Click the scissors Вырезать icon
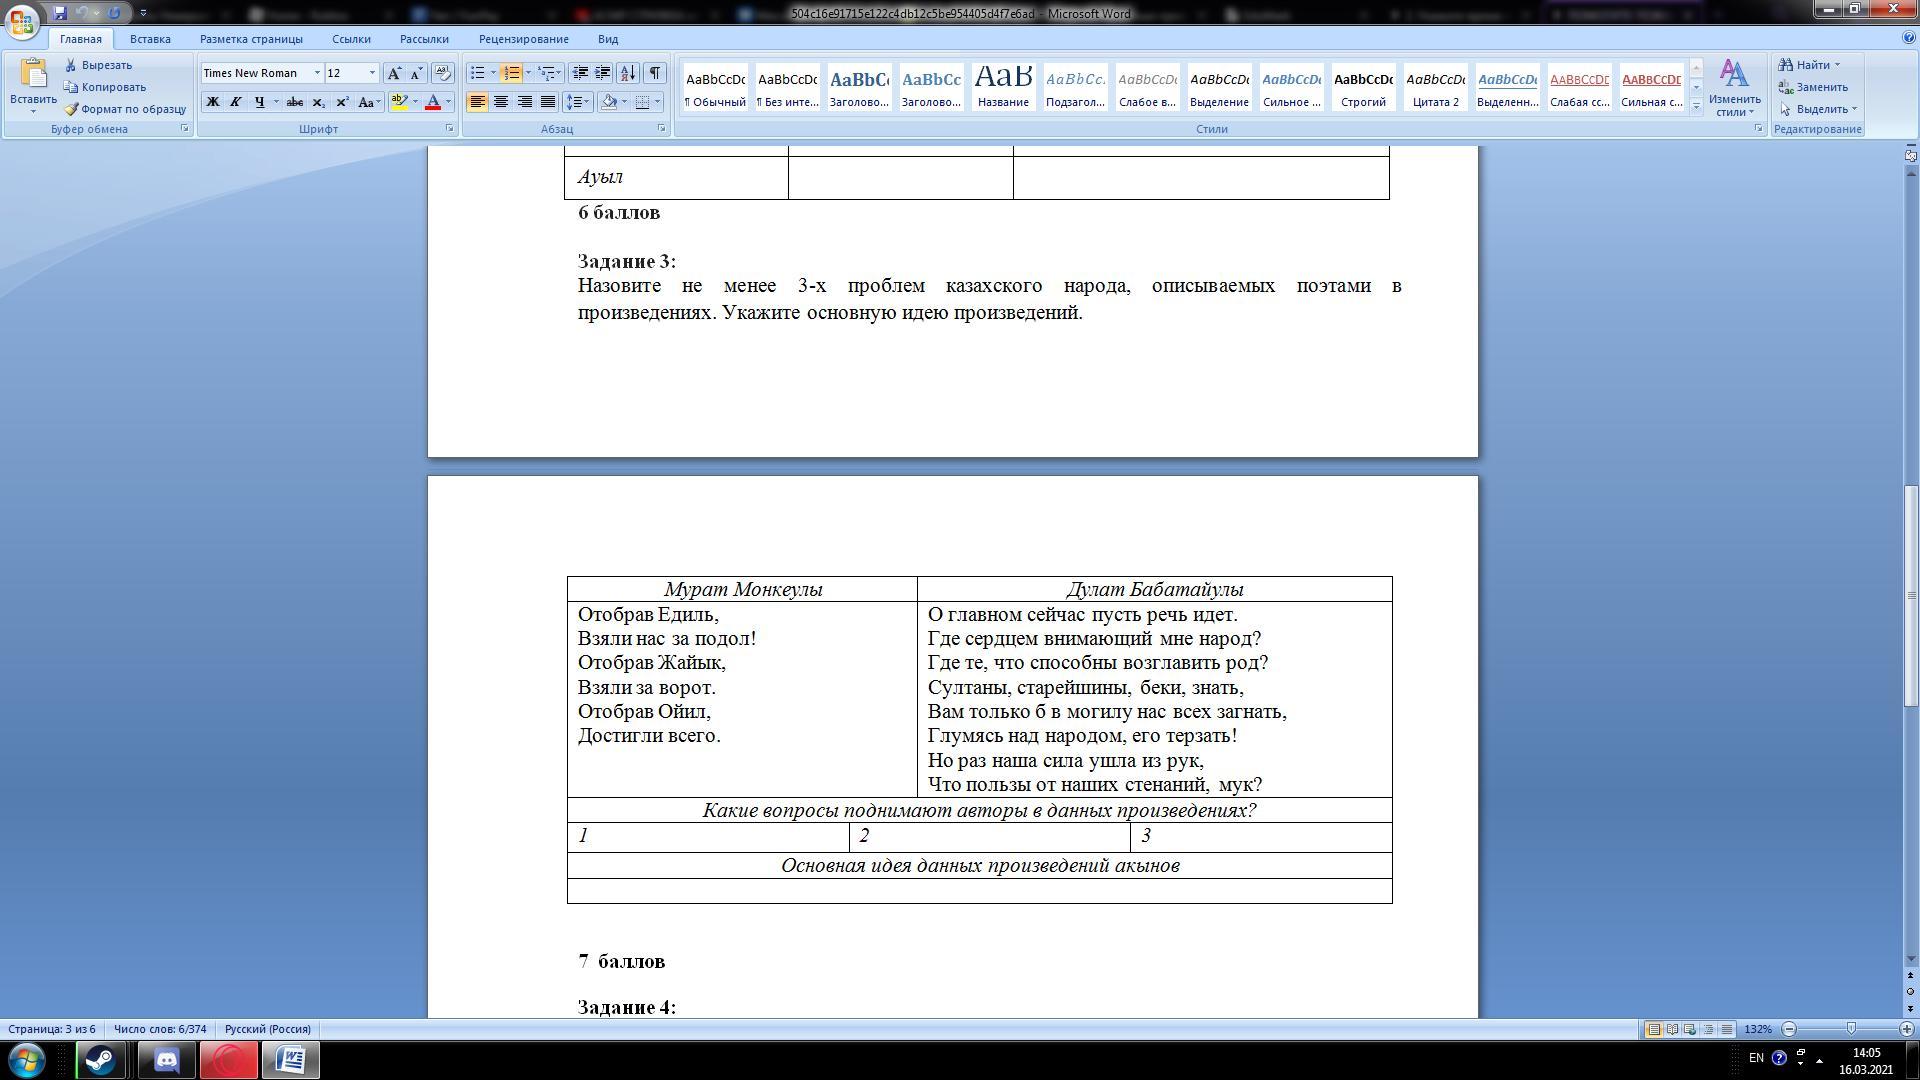 pyautogui.click(x=71, y=65)
